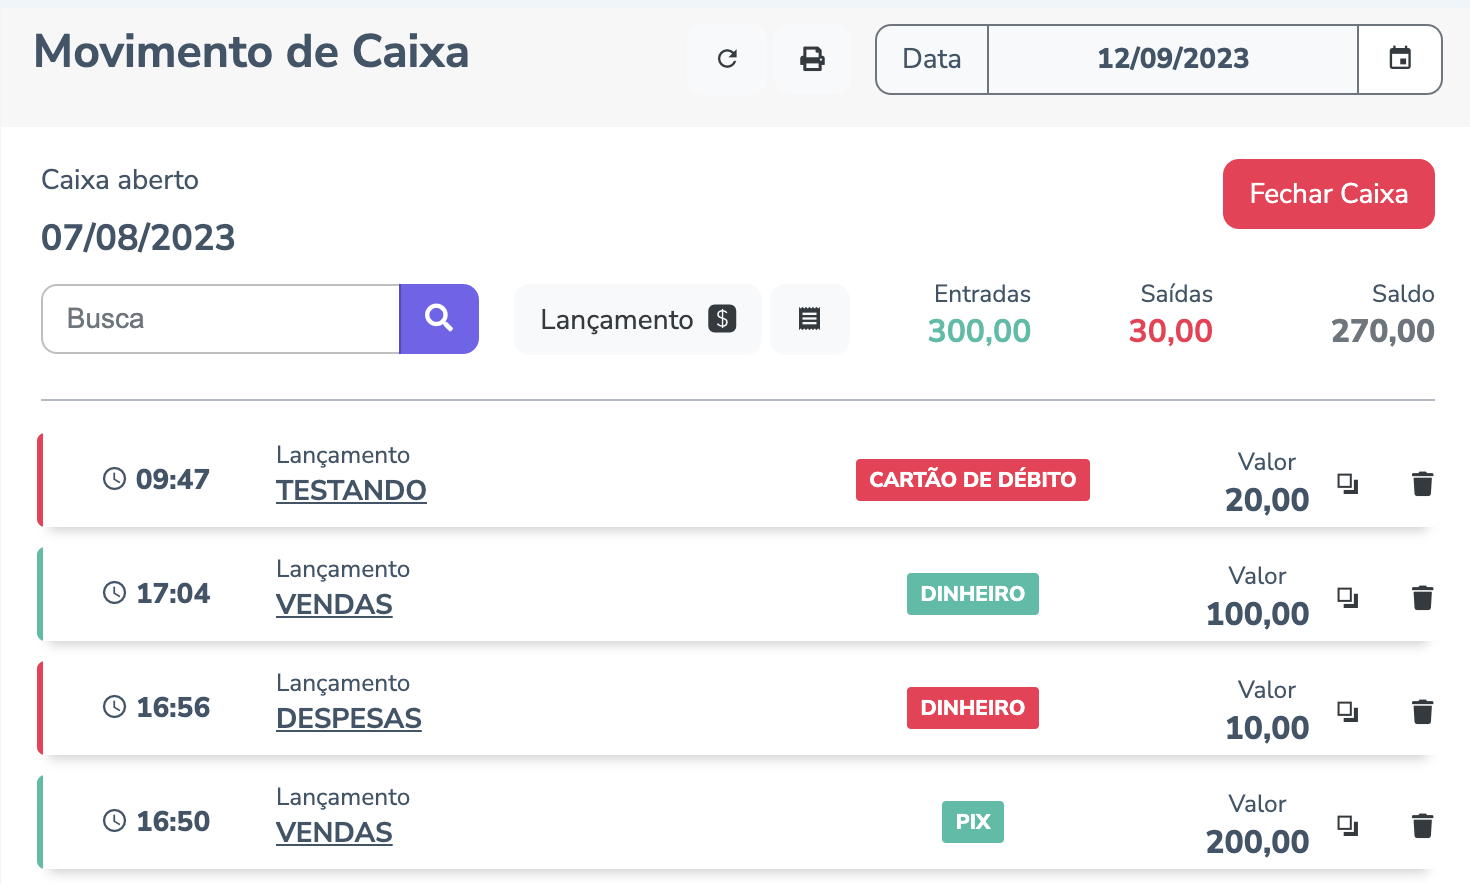This screenshot has width=1470, height=884.
Task: Delete the 16:50 PIX VENDAS entry
Action: click(1422, 826)
